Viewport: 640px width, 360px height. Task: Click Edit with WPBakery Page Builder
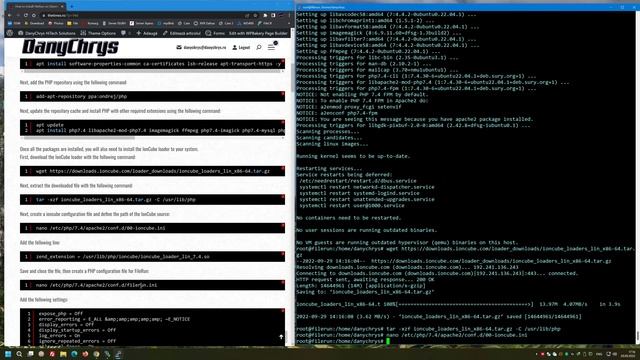pos(258,33)
